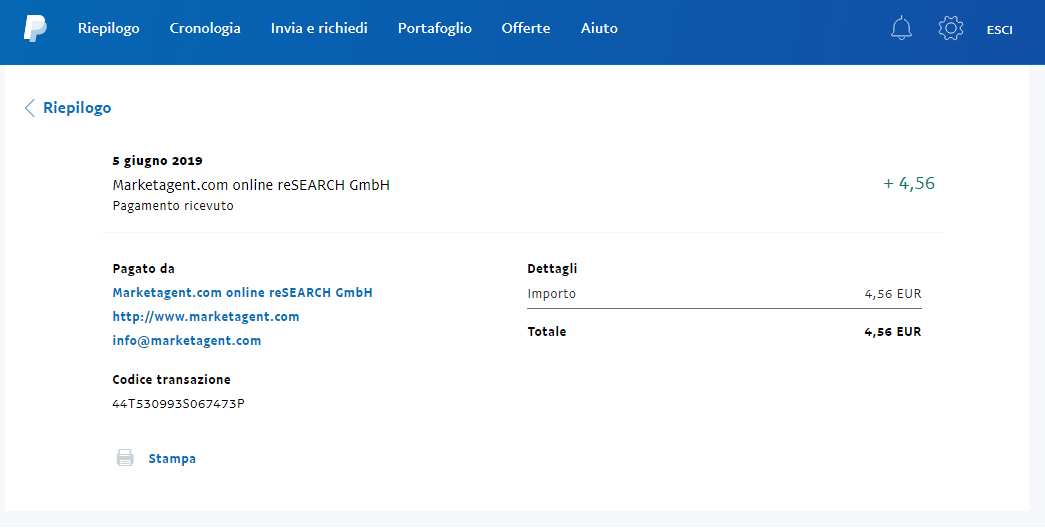Visit the http://www.marketagent.com link

(x=206, y=317)
